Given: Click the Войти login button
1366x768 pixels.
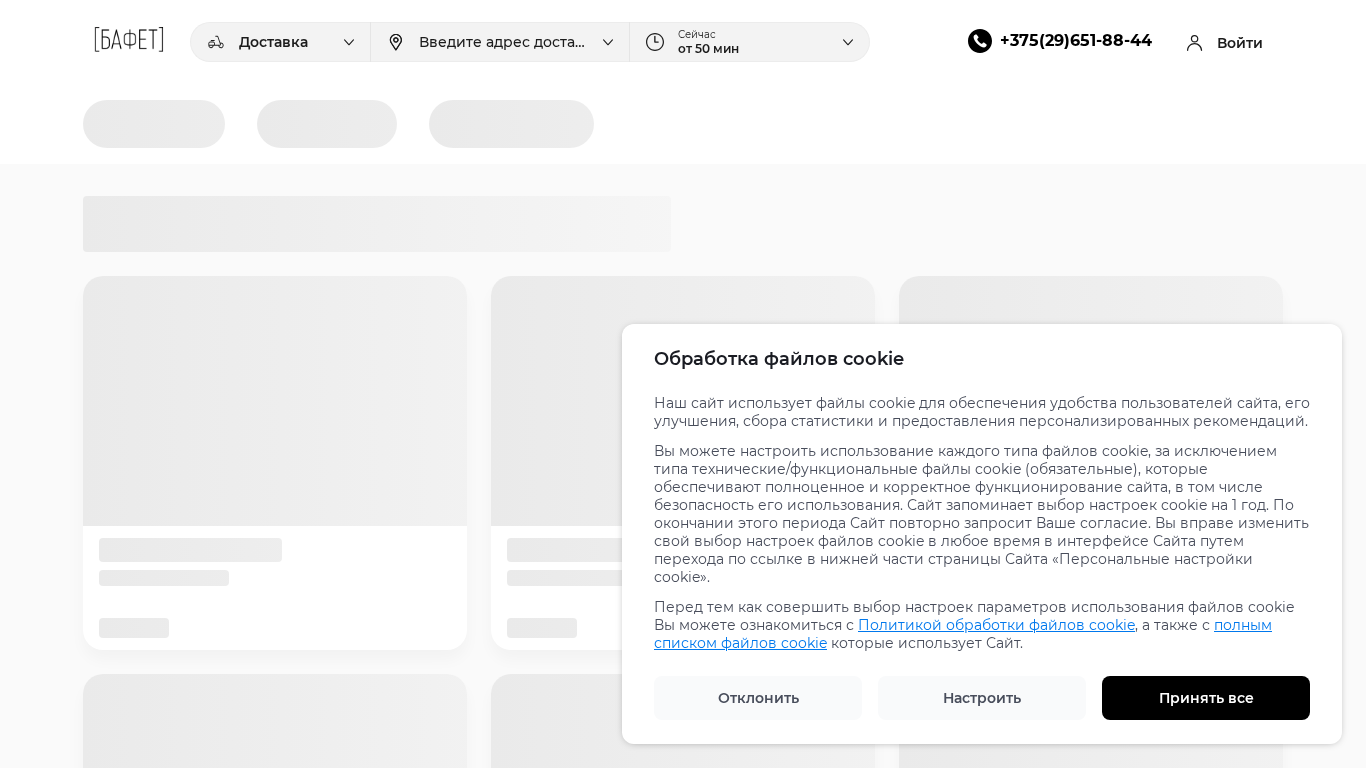Looking at the screenshot, I should (x=1239, y=43).
